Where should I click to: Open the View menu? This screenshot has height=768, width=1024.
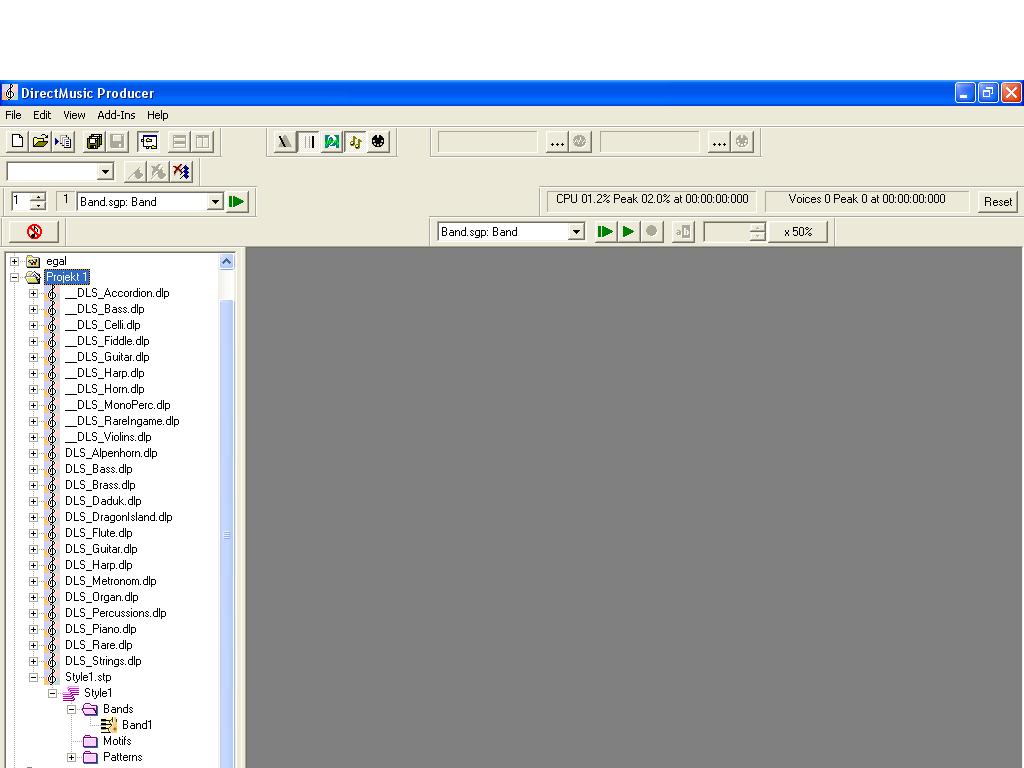[74, 115]
